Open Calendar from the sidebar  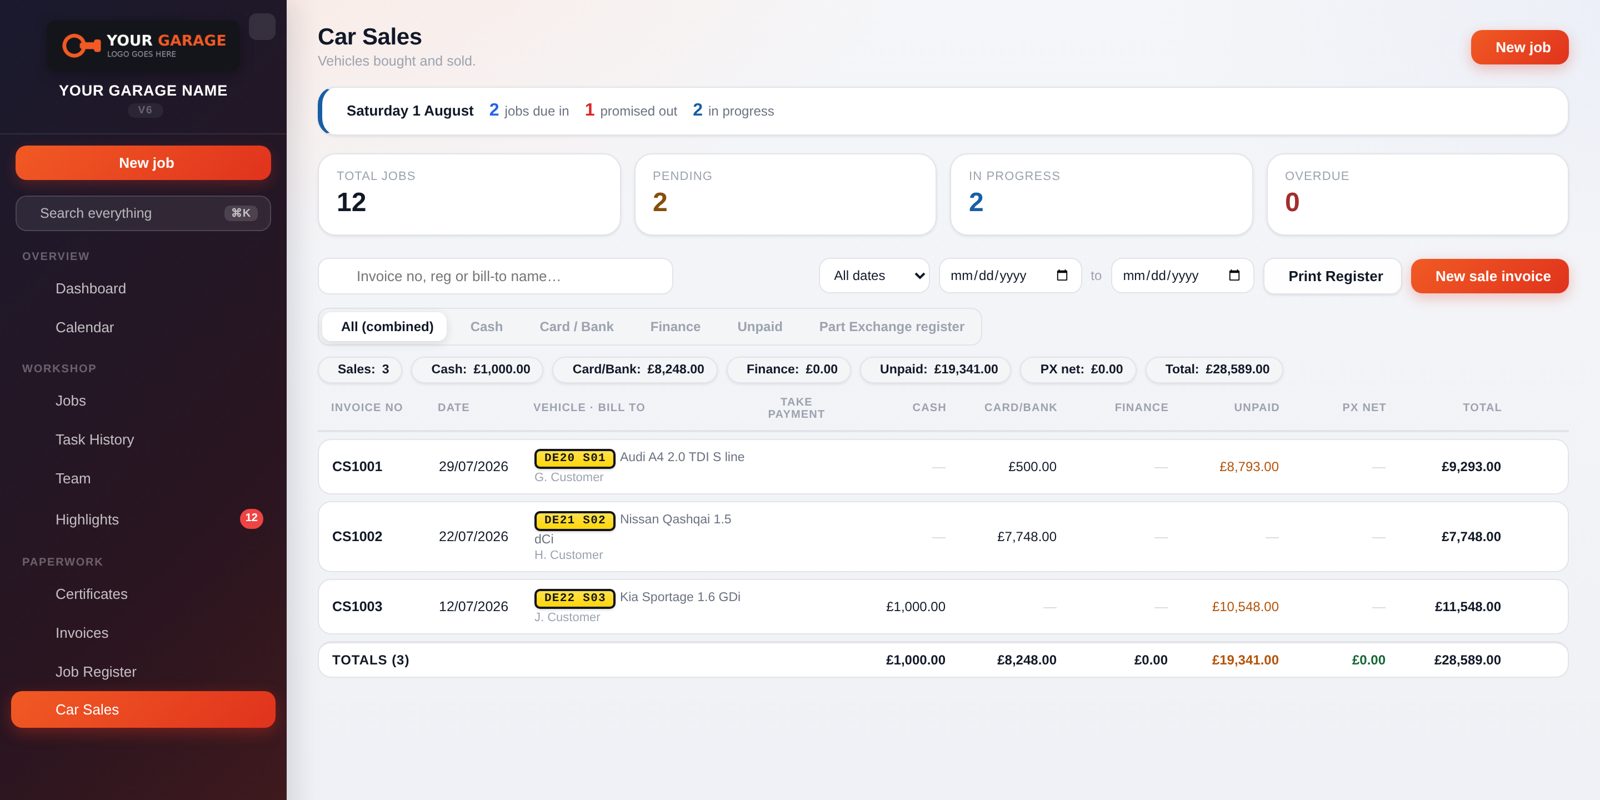coord(143,328)
